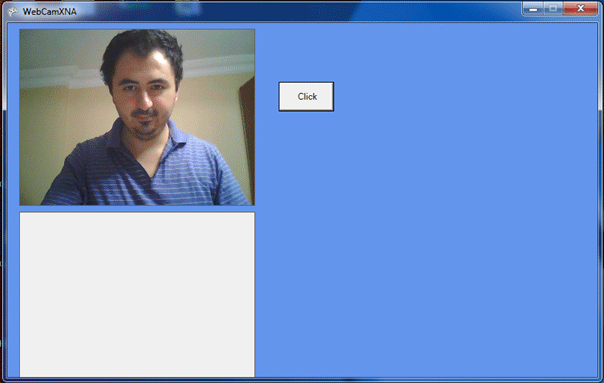Close the WebCamXNA window
This screenshot has width=604, height=383.
click(x=581, y=9)
